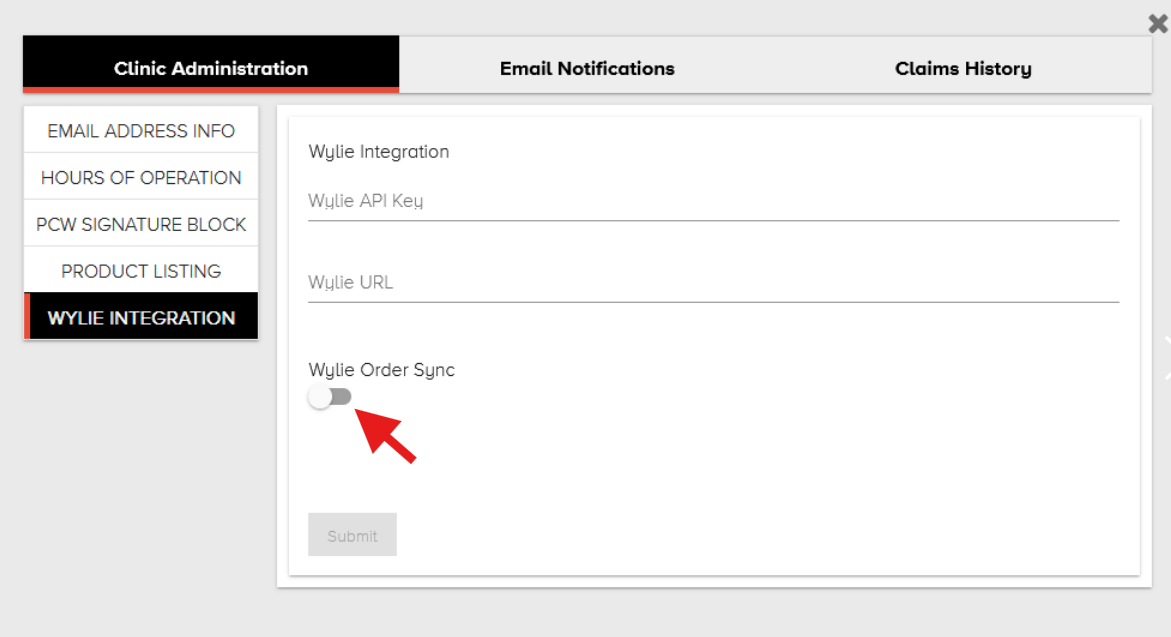Click the red bar beside Wylie Integration item
The height and width of the screenshot is (637, 1171).
click(x=27, y=317)
